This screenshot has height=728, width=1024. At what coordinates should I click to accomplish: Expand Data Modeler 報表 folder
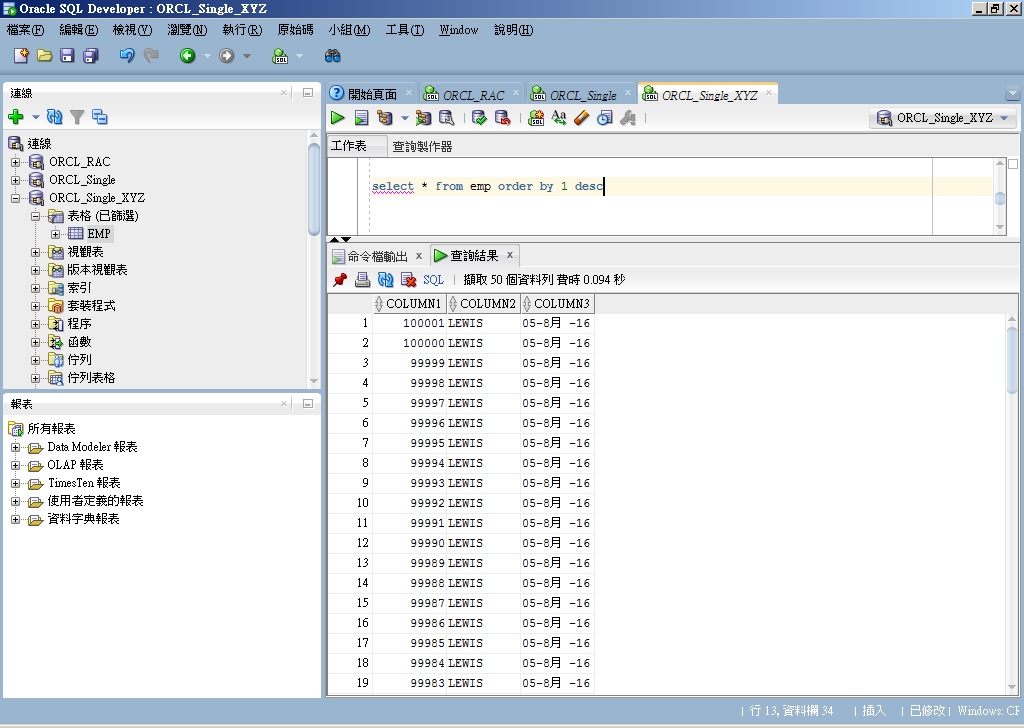coord(15,447)
